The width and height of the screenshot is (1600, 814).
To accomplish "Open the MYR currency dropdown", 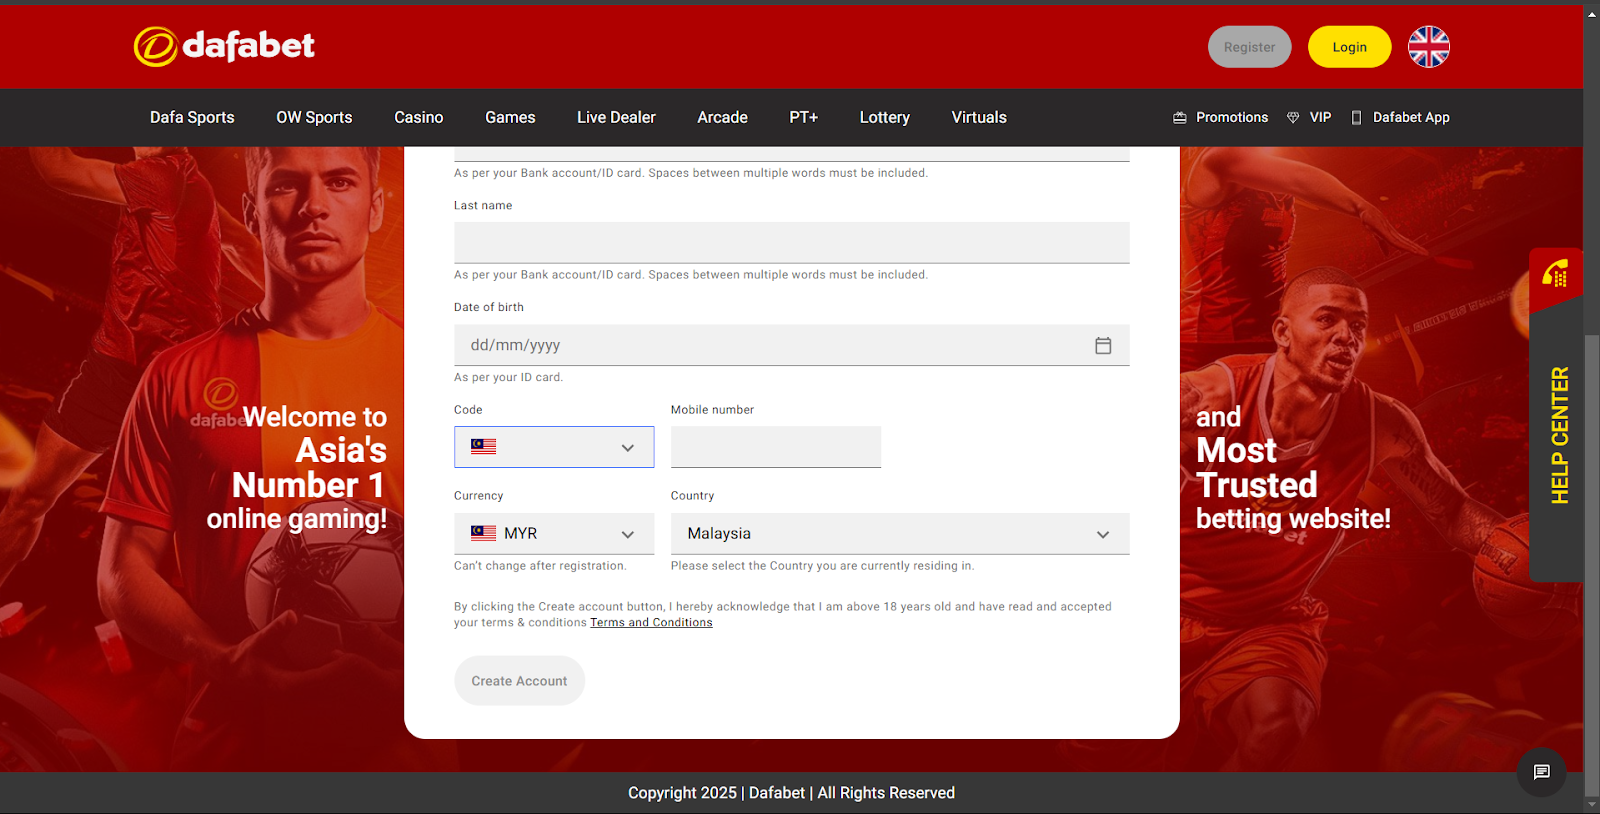I will pos(554,534).
